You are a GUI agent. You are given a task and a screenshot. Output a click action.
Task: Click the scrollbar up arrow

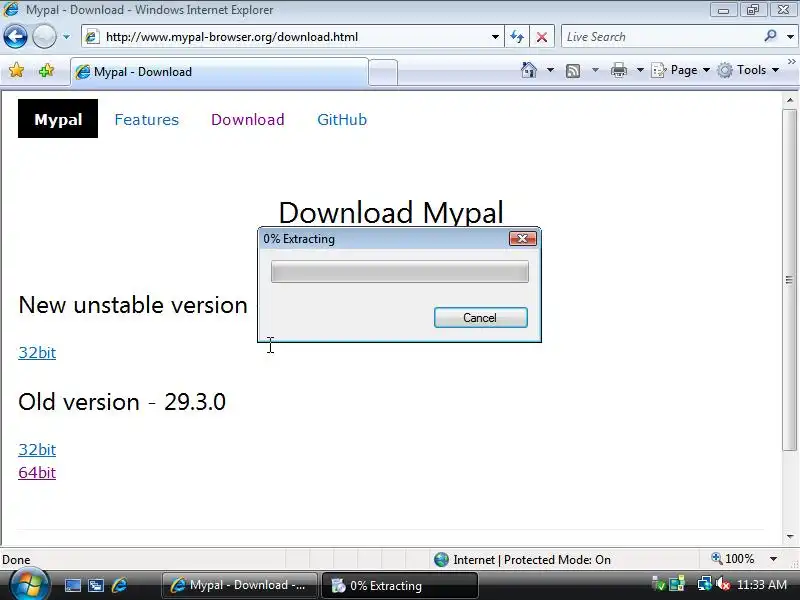tap(790, 100)
